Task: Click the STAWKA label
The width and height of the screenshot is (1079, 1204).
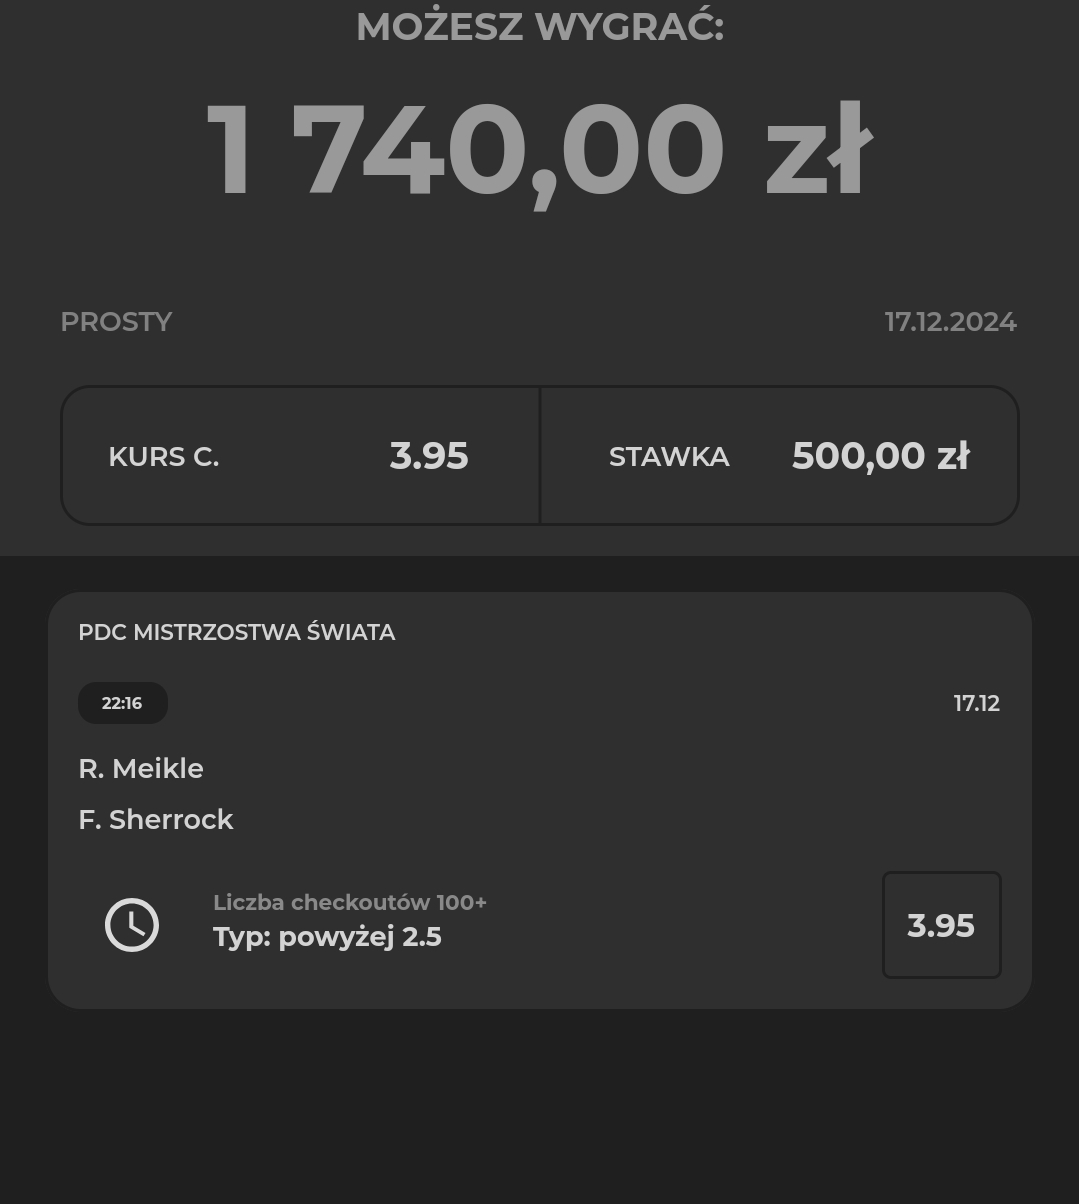Action: (669, 457)
